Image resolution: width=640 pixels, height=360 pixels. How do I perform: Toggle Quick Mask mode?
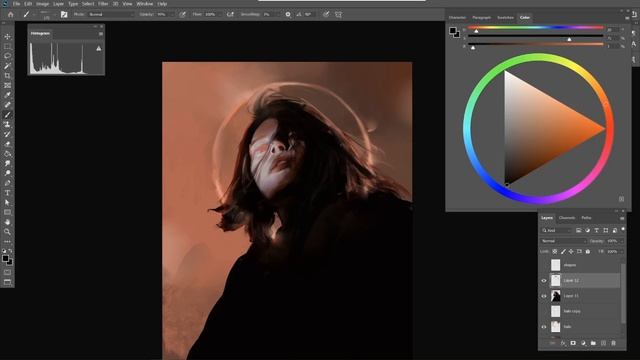(x=7, y=272)
